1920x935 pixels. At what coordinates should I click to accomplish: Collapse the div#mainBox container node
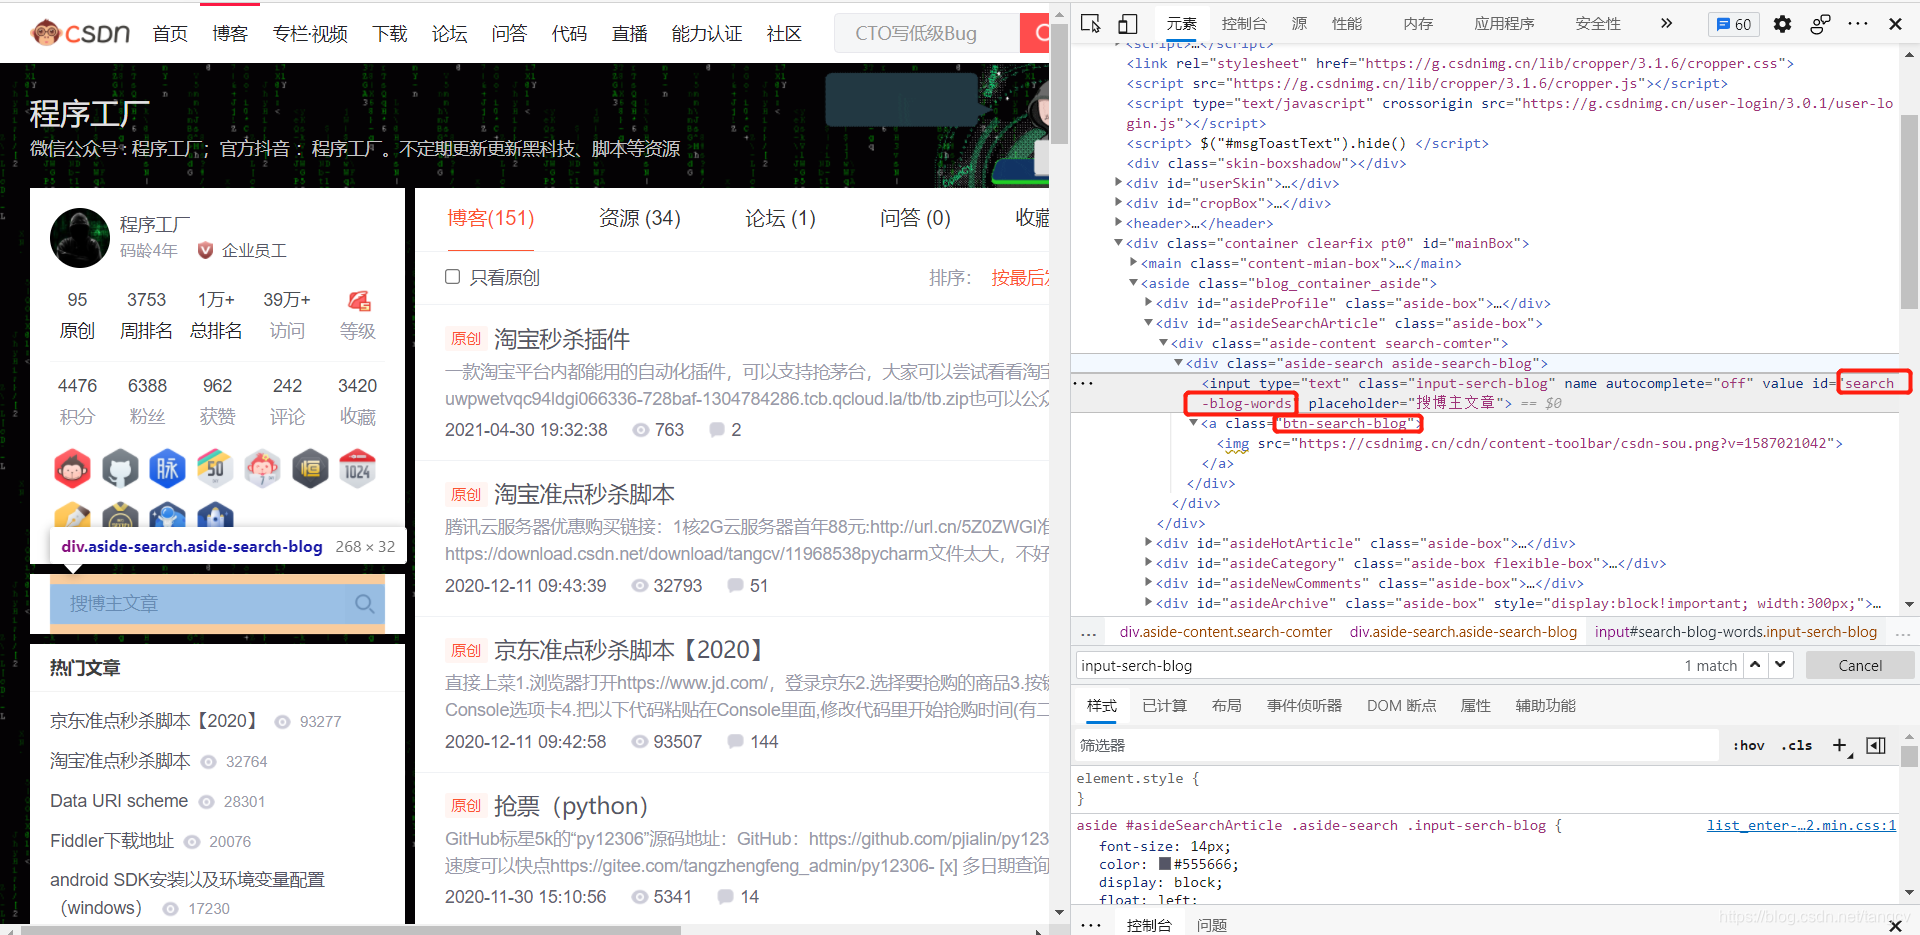[1119, 243]
